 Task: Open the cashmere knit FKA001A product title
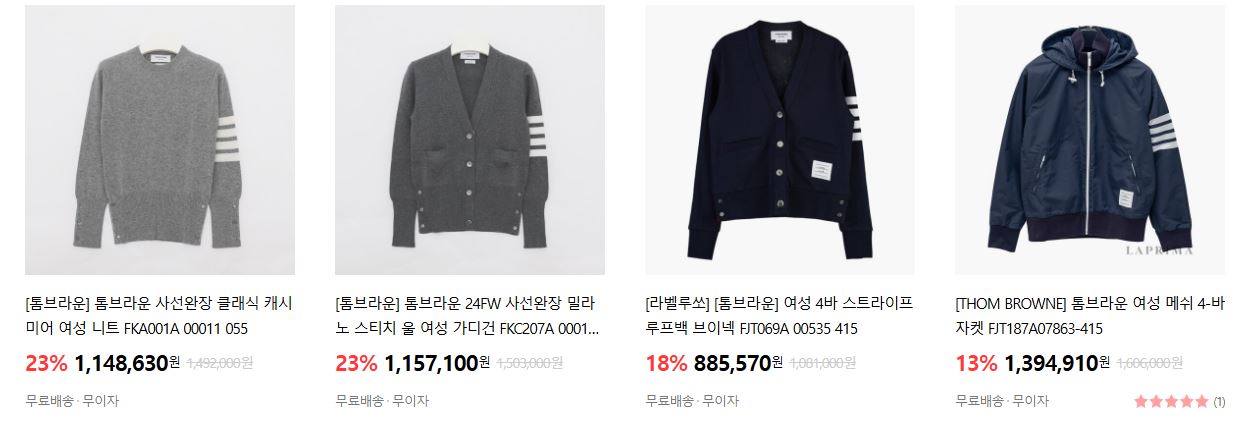pos(145,315)
